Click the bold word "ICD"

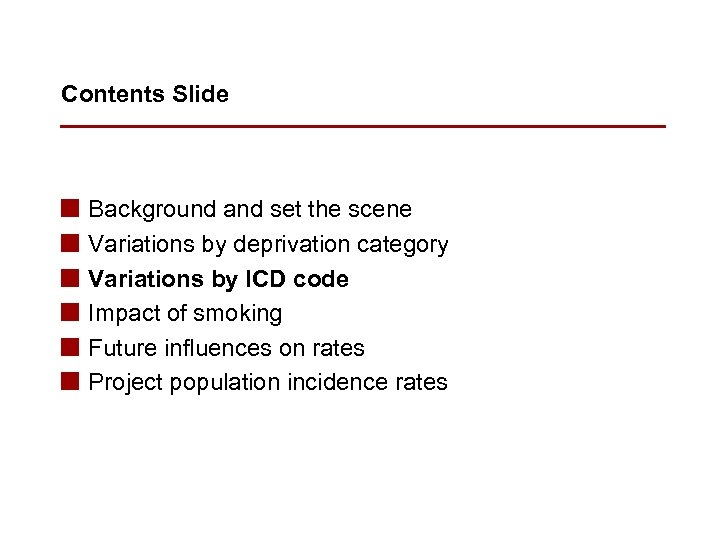(265, 279)
